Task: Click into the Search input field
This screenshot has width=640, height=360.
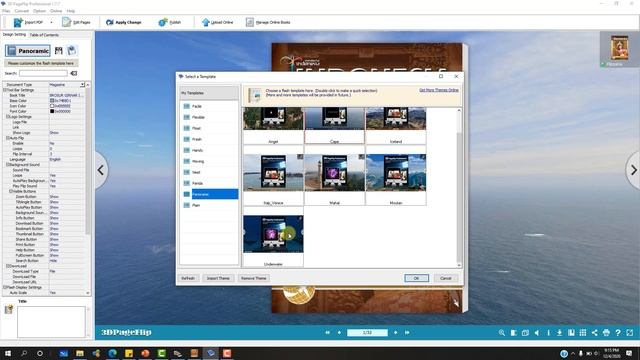Action: (43, 73)
